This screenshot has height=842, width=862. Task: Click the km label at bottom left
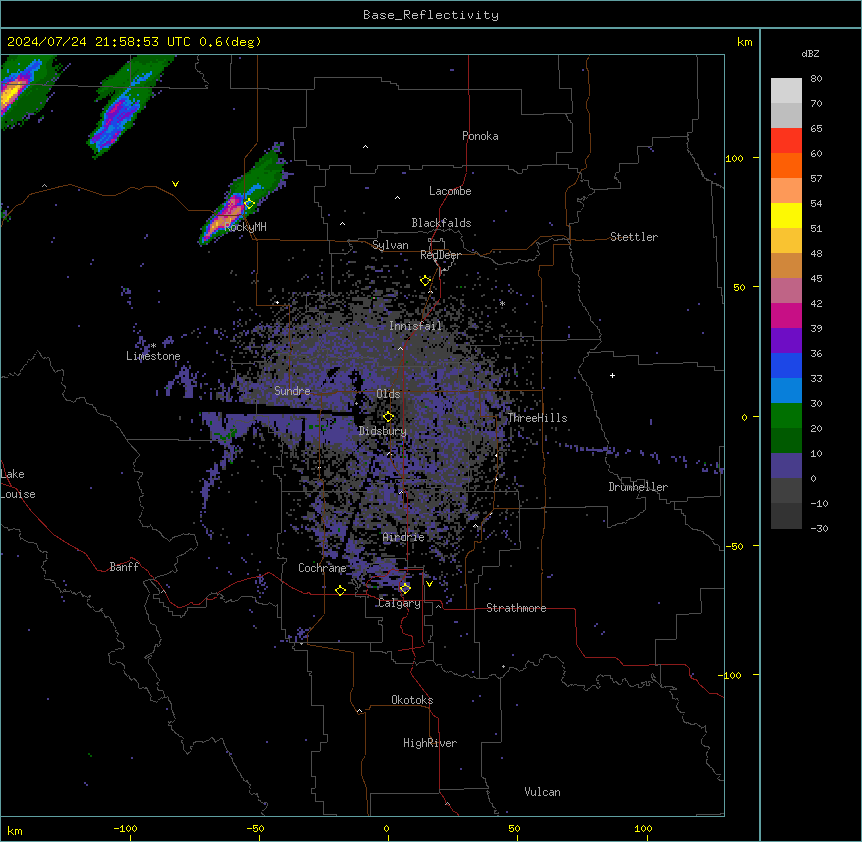pos(14,831)
